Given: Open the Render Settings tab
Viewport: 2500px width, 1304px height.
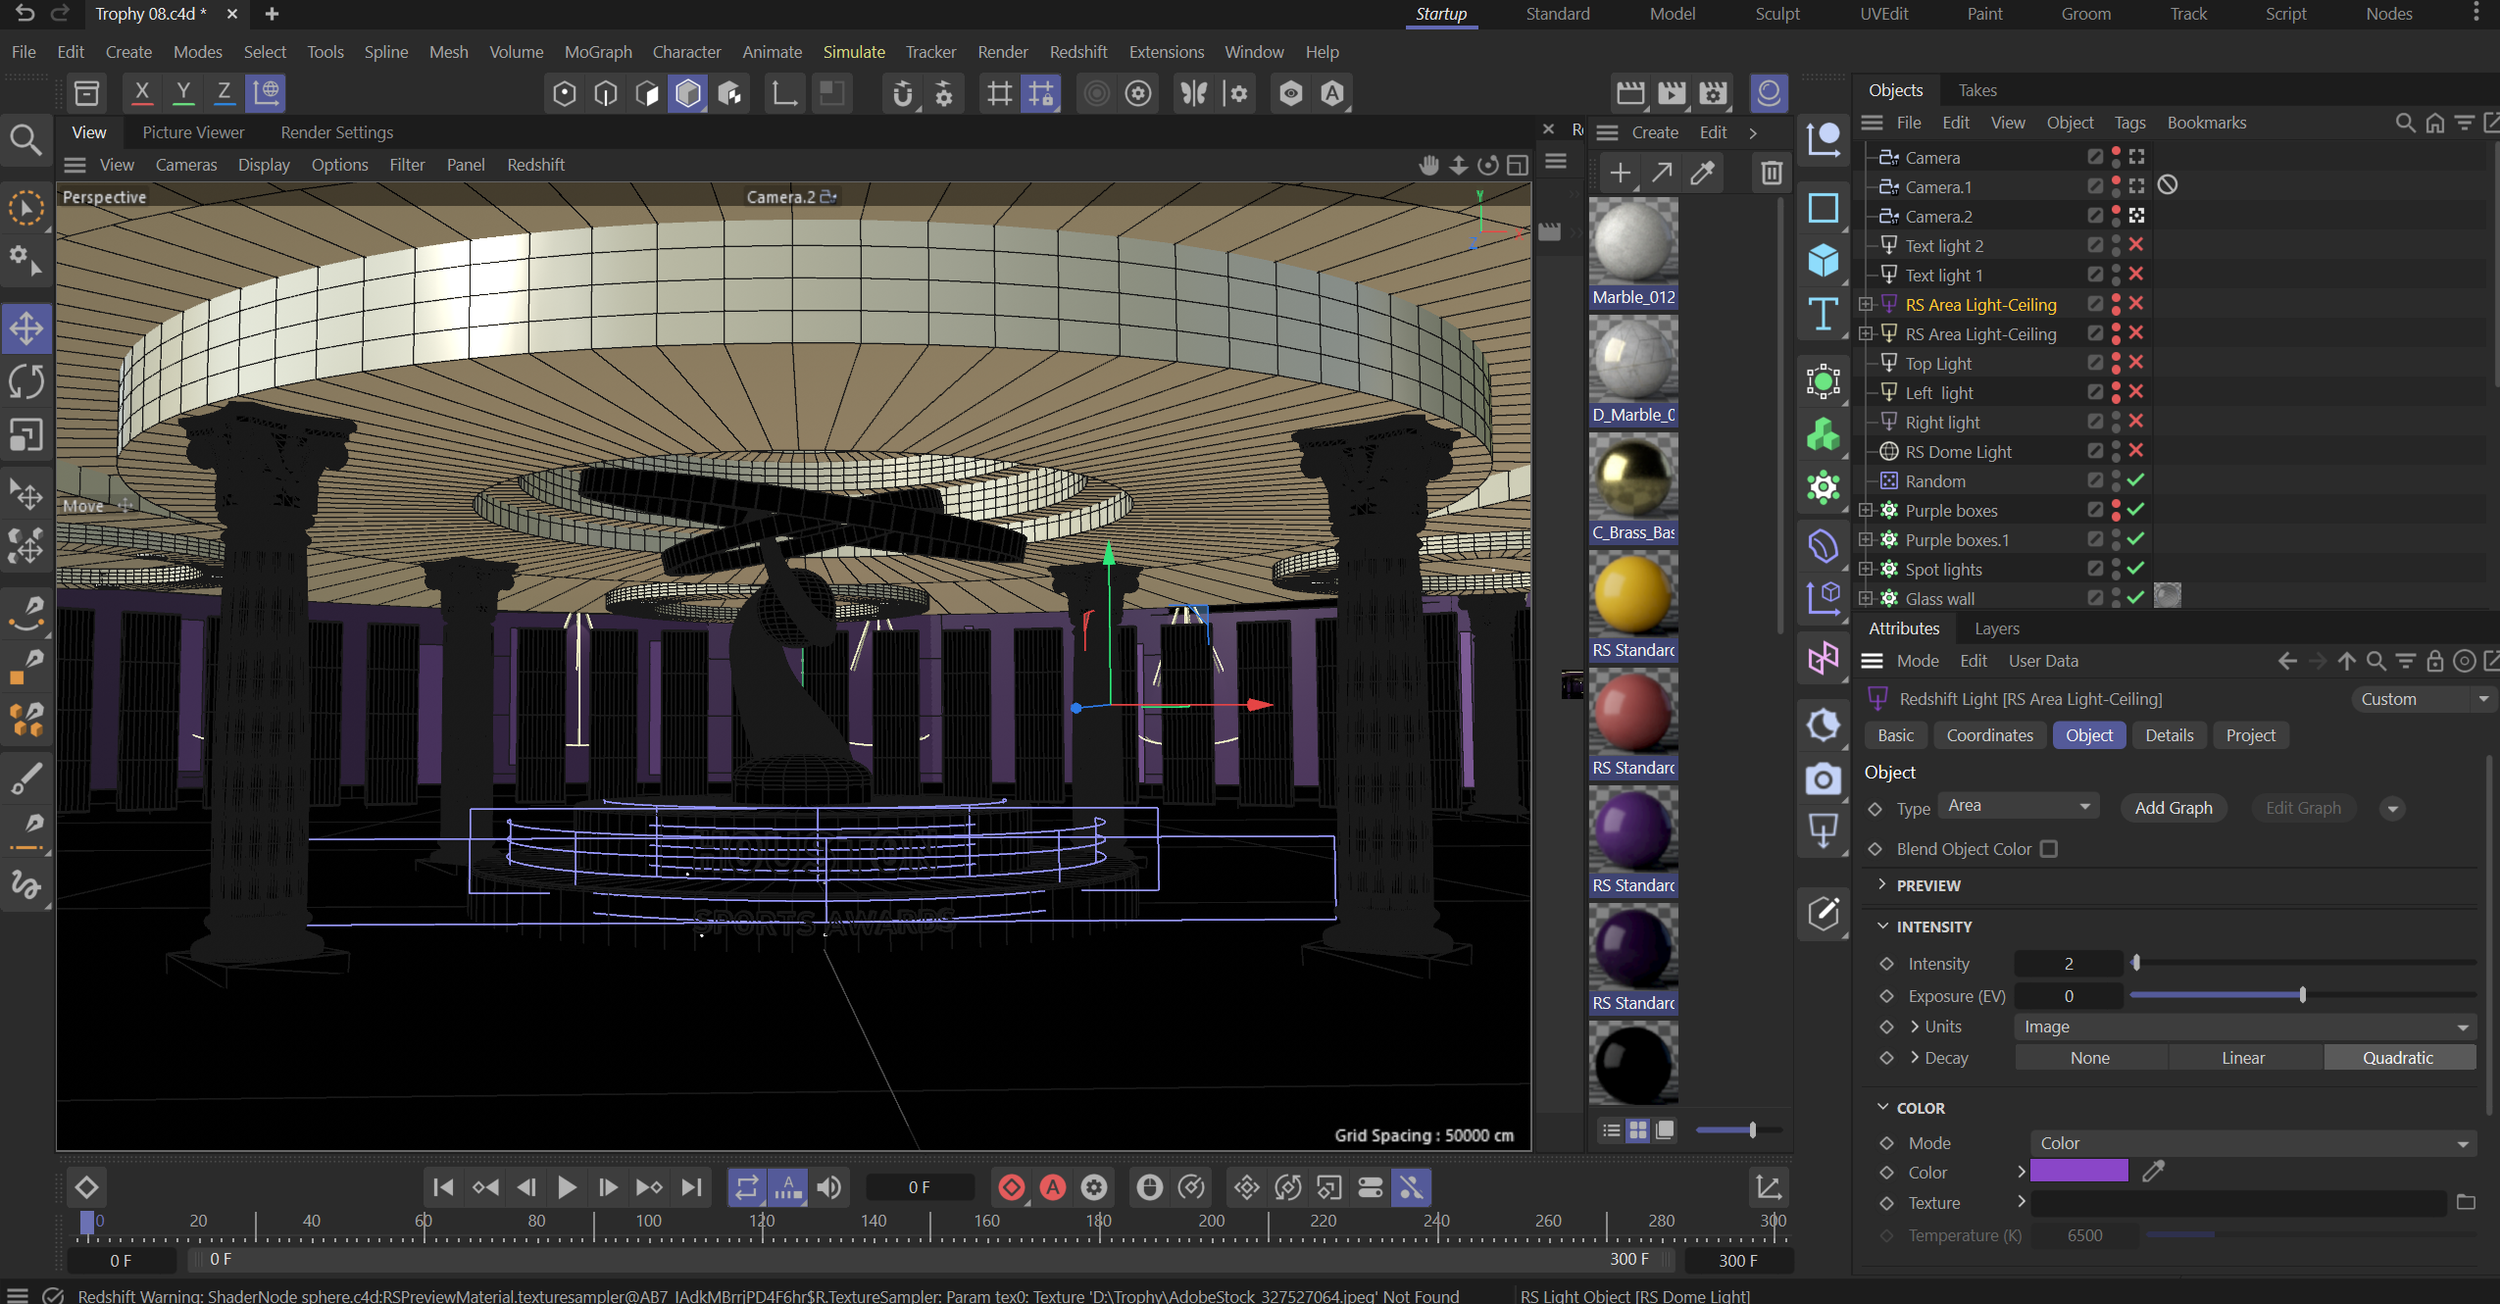Looking at the screenshot, I should coord(336,132).
